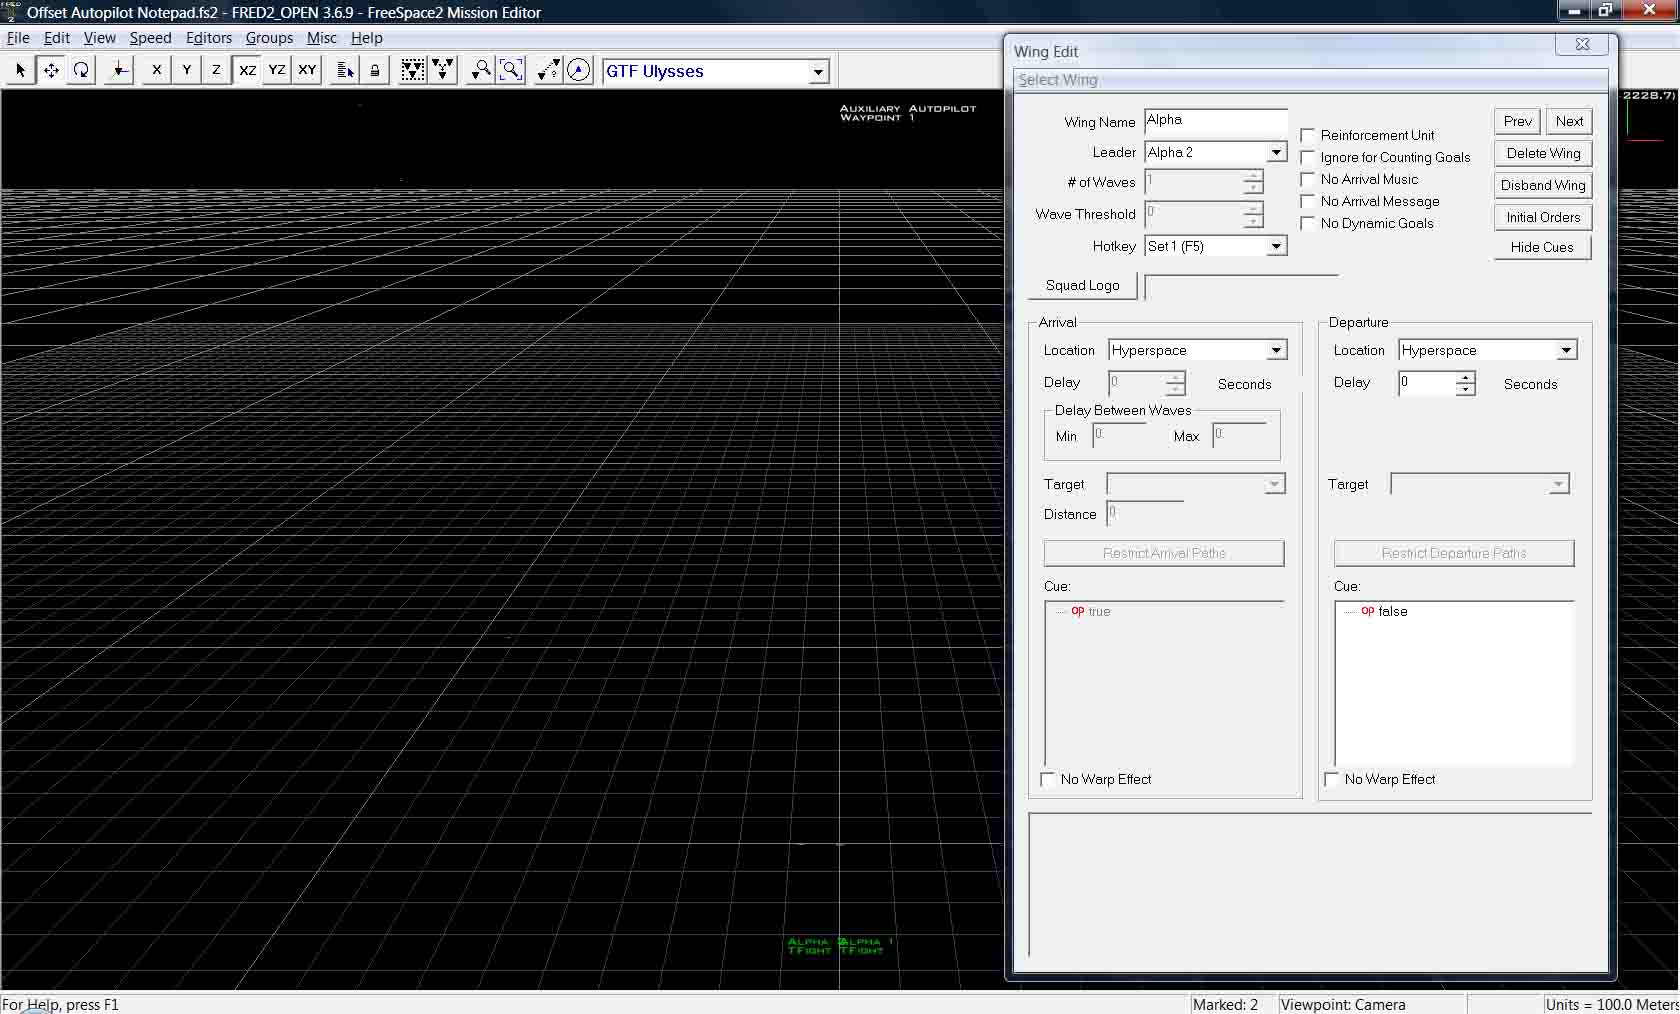
Task: Open the selection list icon
Action: tap(345, 70)
